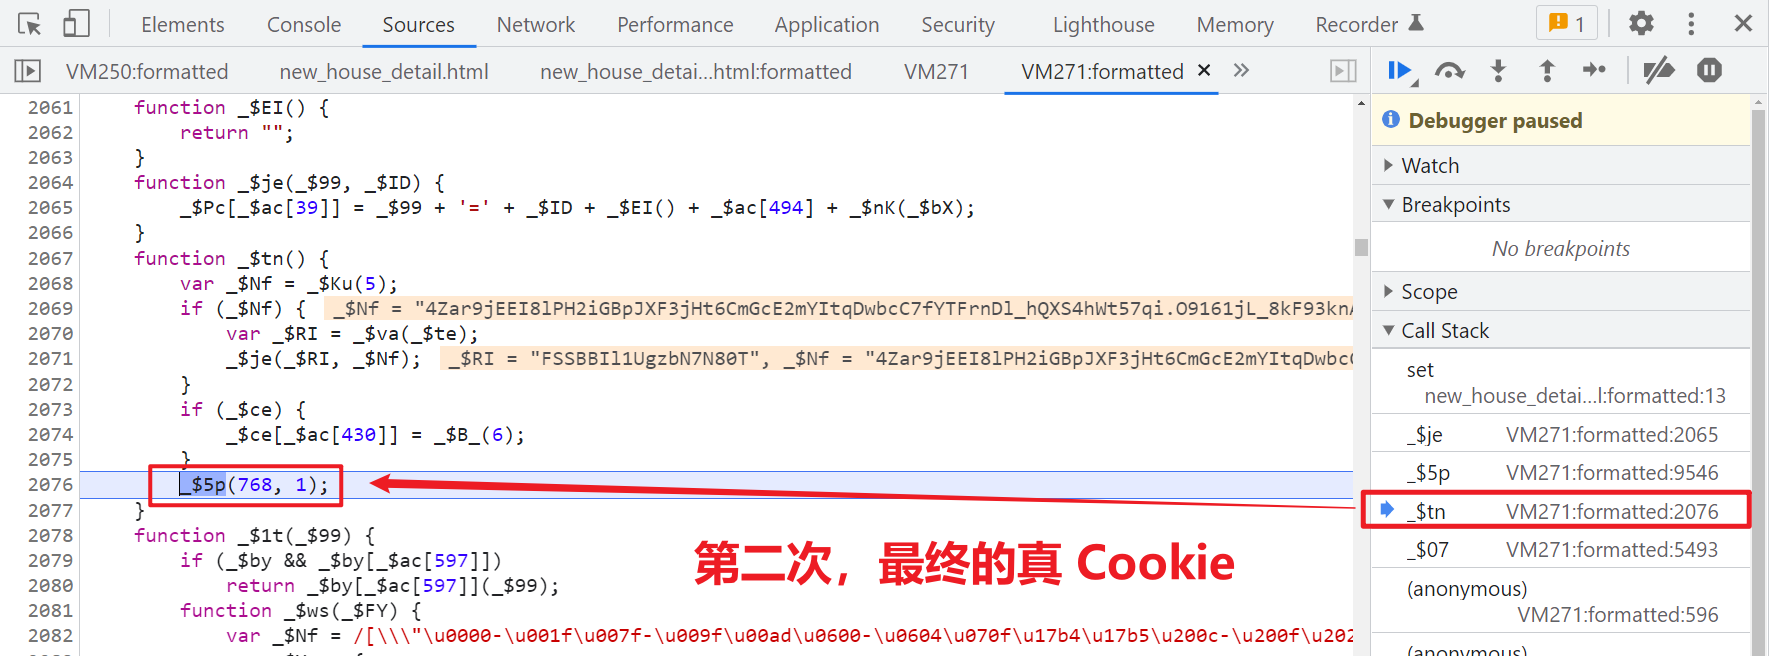Toggle the device toolbar icon

click(76, 24)
